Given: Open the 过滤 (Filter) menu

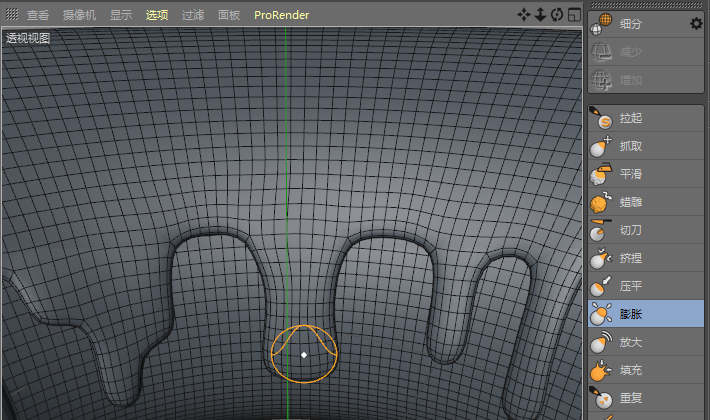Looking at the screenshot, I should point(193,15).
